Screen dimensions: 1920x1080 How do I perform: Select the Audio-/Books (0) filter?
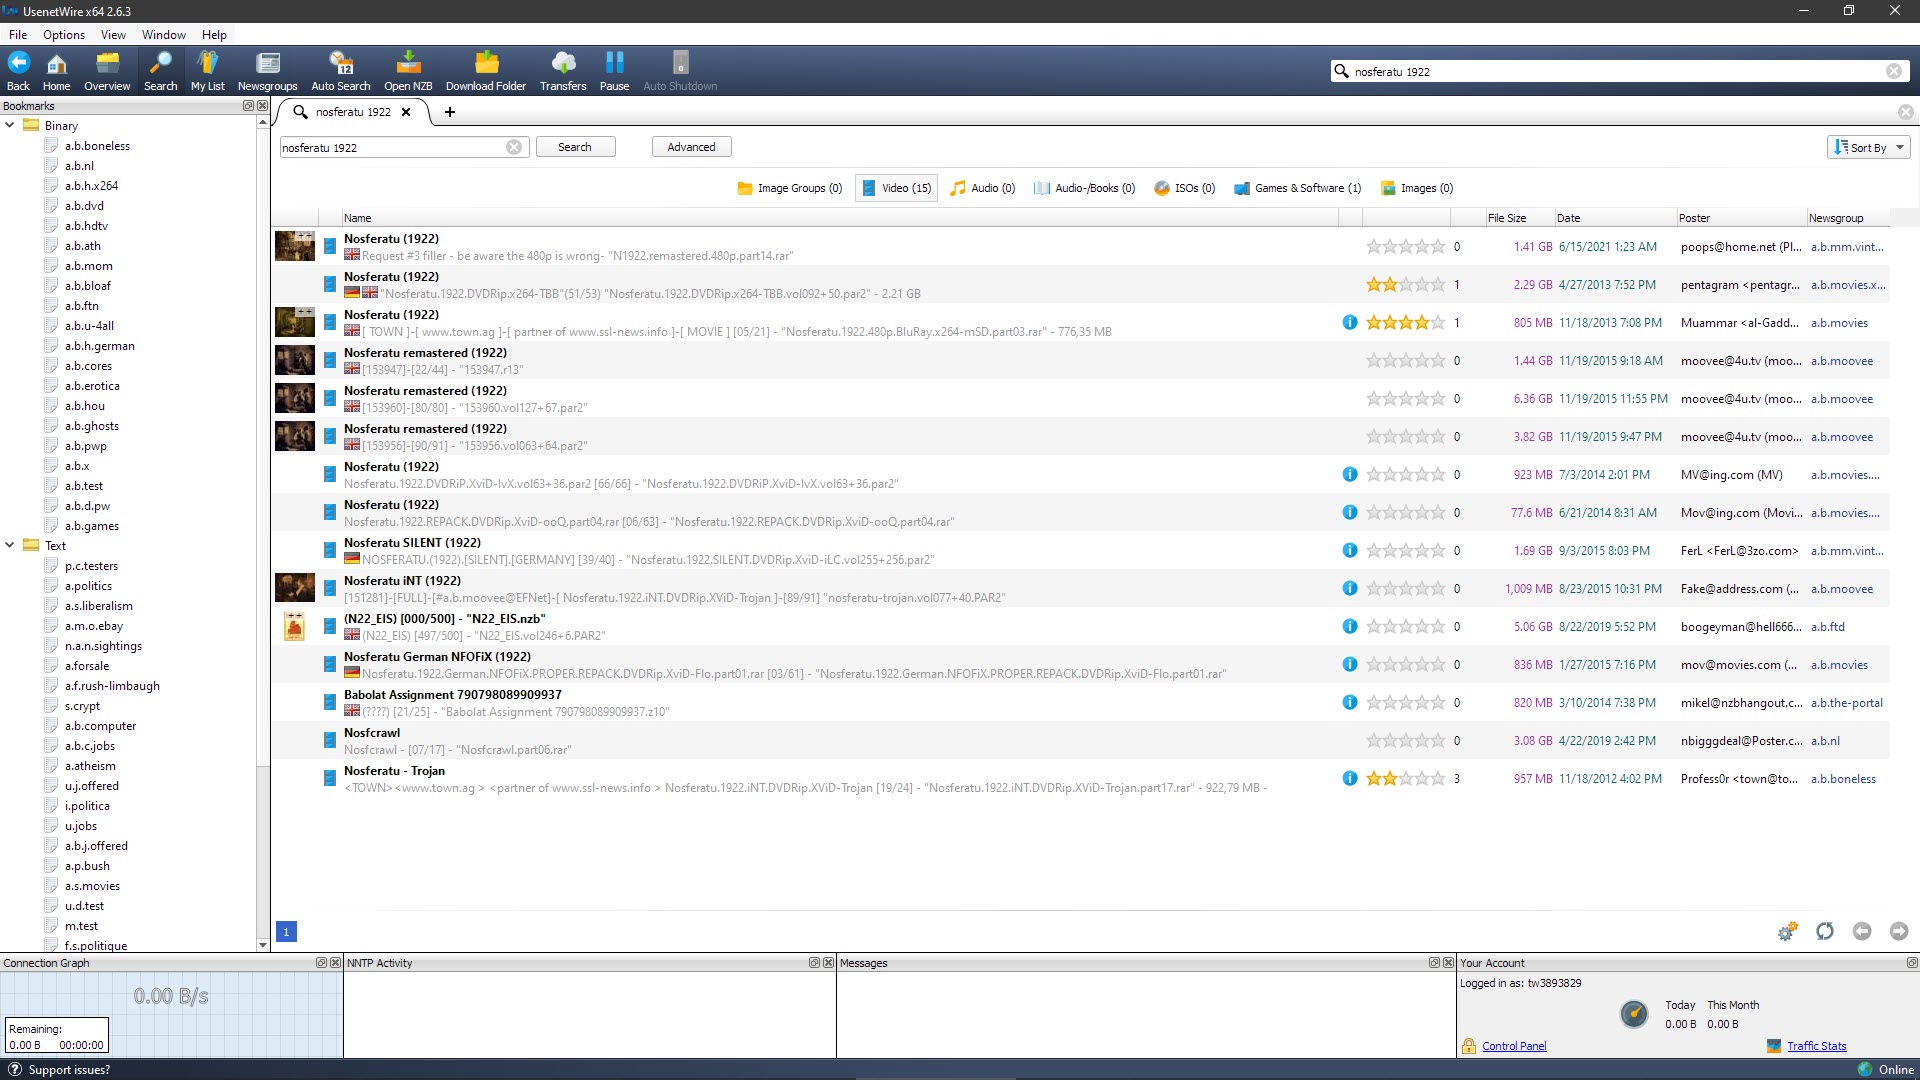[1084, 188]
